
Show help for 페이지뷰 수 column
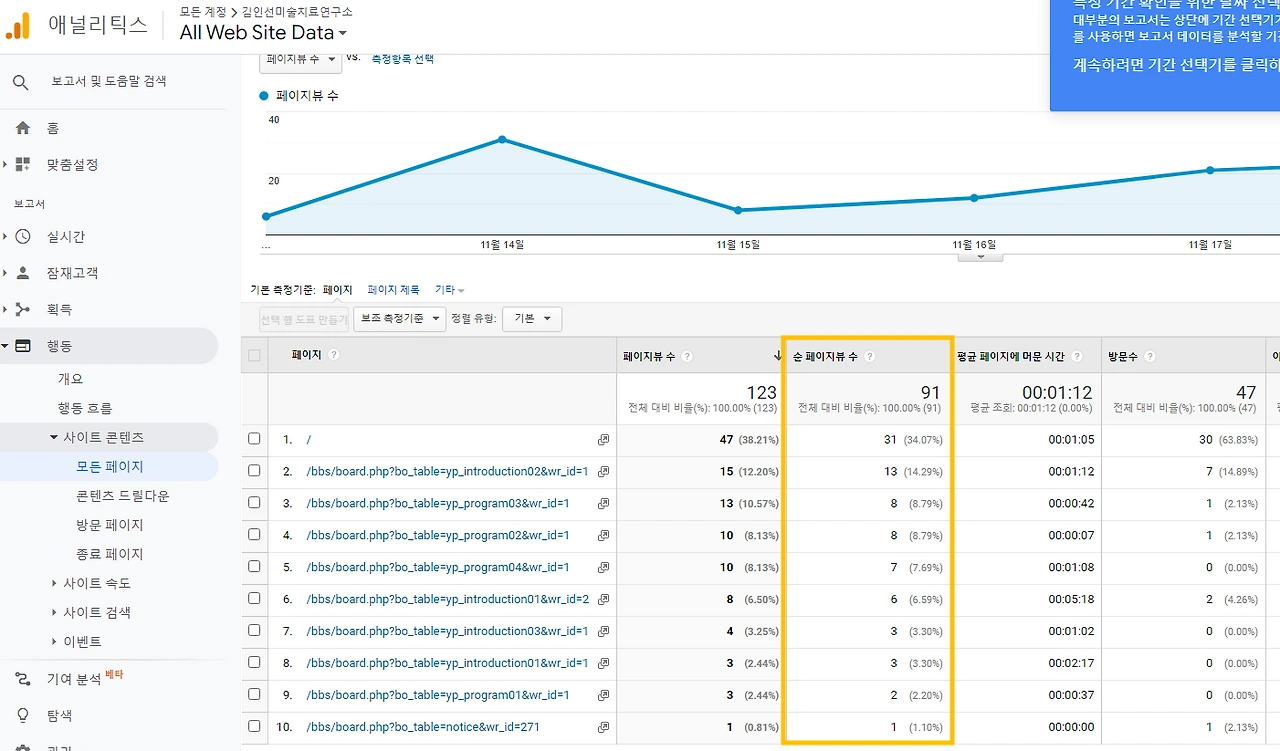687,356
